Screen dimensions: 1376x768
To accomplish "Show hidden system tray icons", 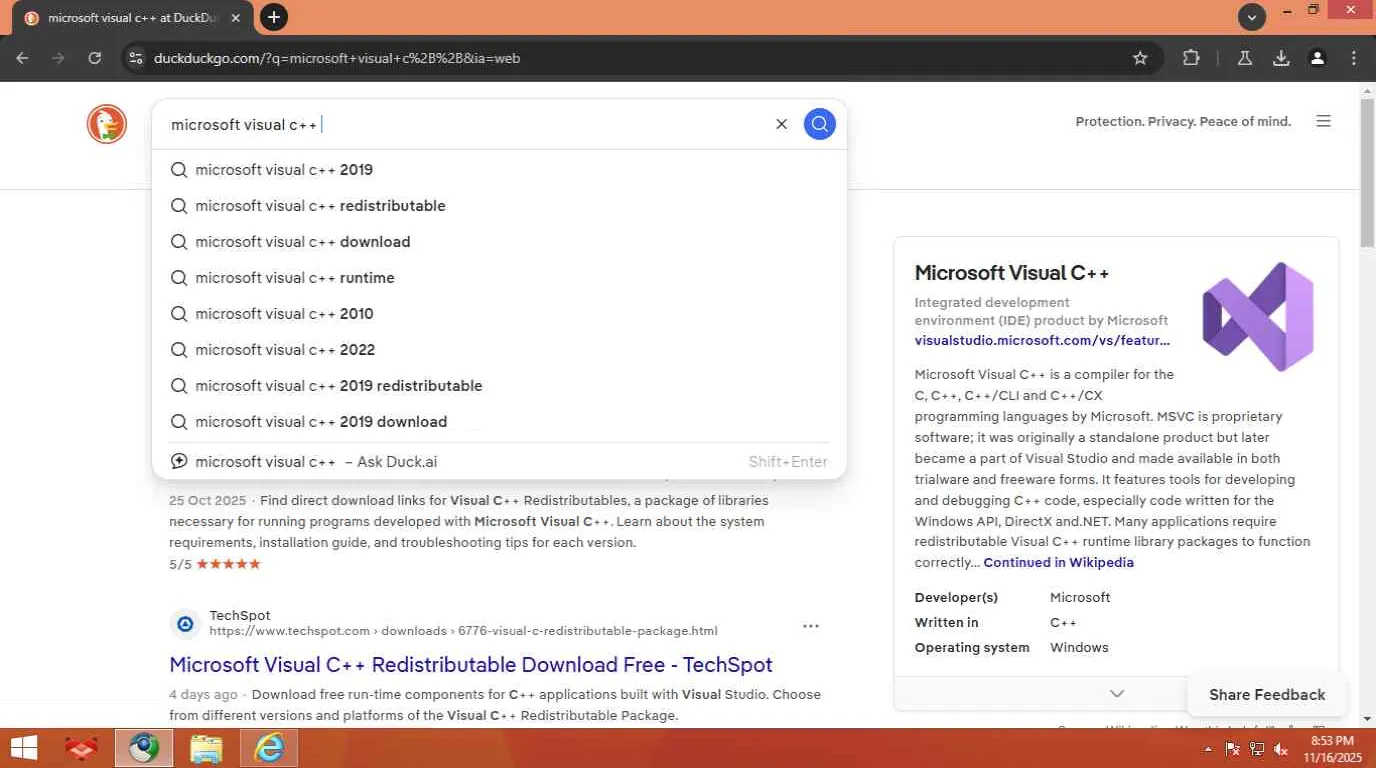I will (1208, 749).
